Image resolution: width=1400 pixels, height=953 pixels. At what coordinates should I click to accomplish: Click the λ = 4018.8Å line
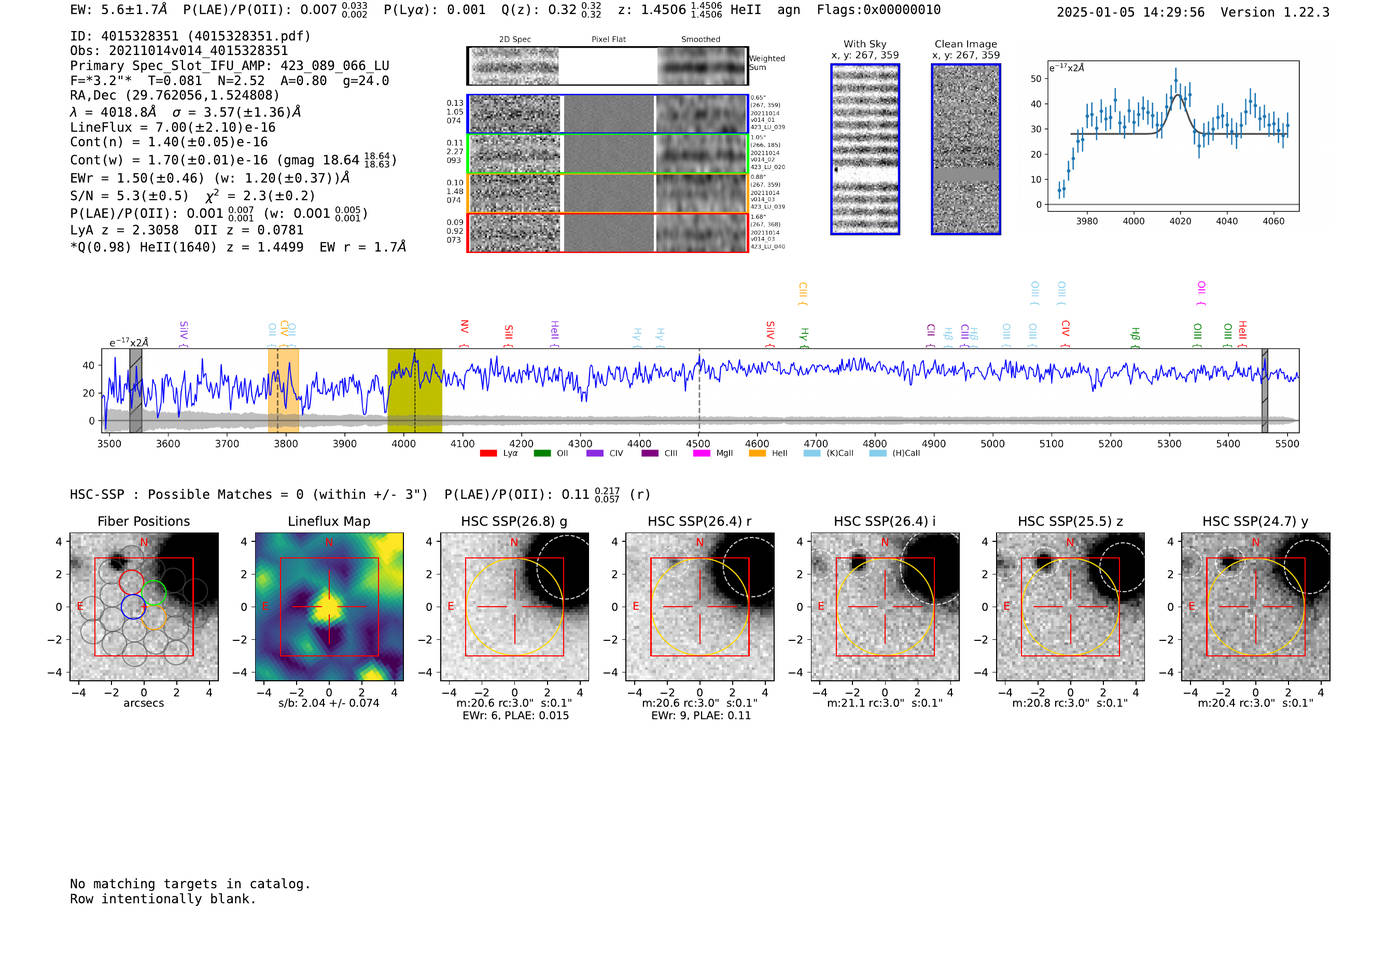(x=186, y=112)
